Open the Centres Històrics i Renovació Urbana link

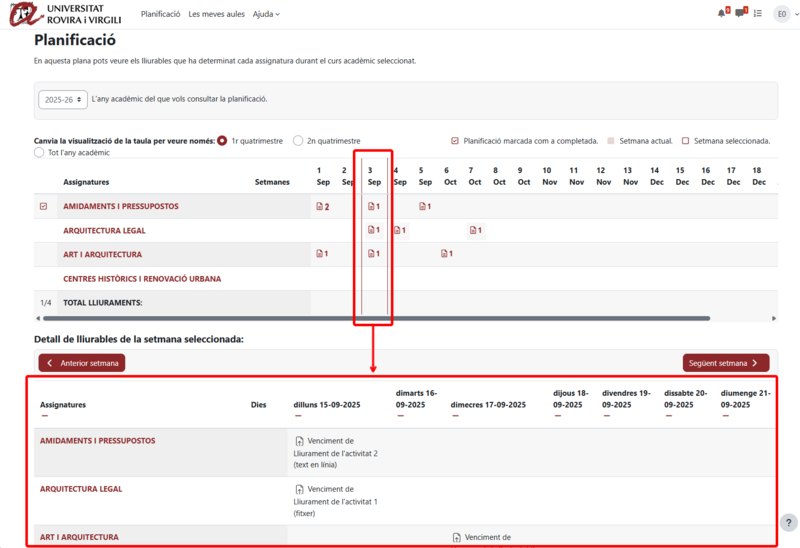click(142, 279)
